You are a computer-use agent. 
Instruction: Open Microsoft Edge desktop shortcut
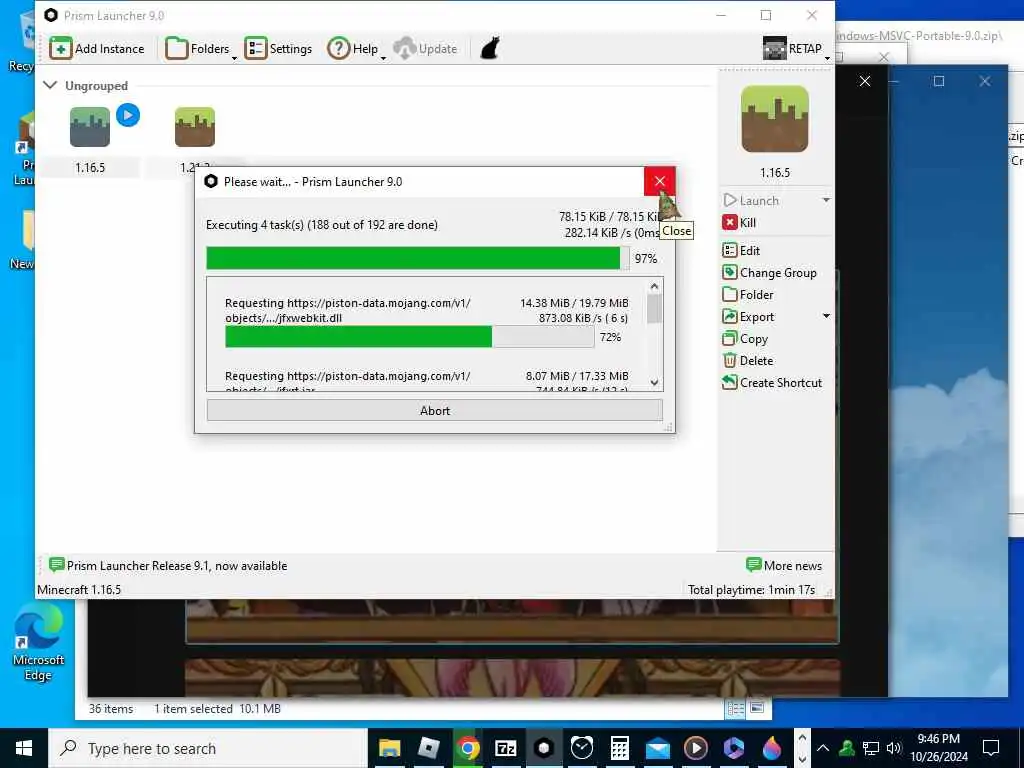click(38, 644)
